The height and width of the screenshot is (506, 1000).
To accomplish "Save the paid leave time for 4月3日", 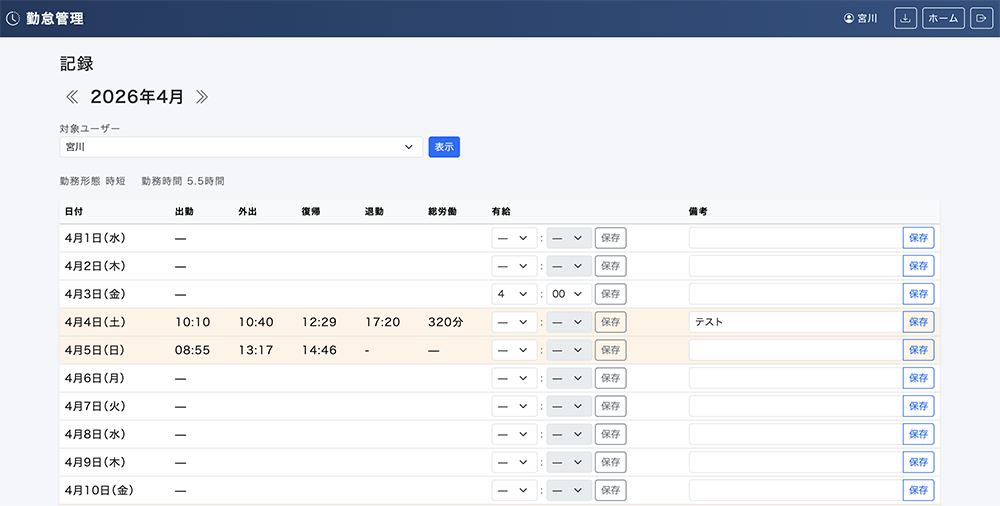I will pyautogui.click(x=610, y=294).
